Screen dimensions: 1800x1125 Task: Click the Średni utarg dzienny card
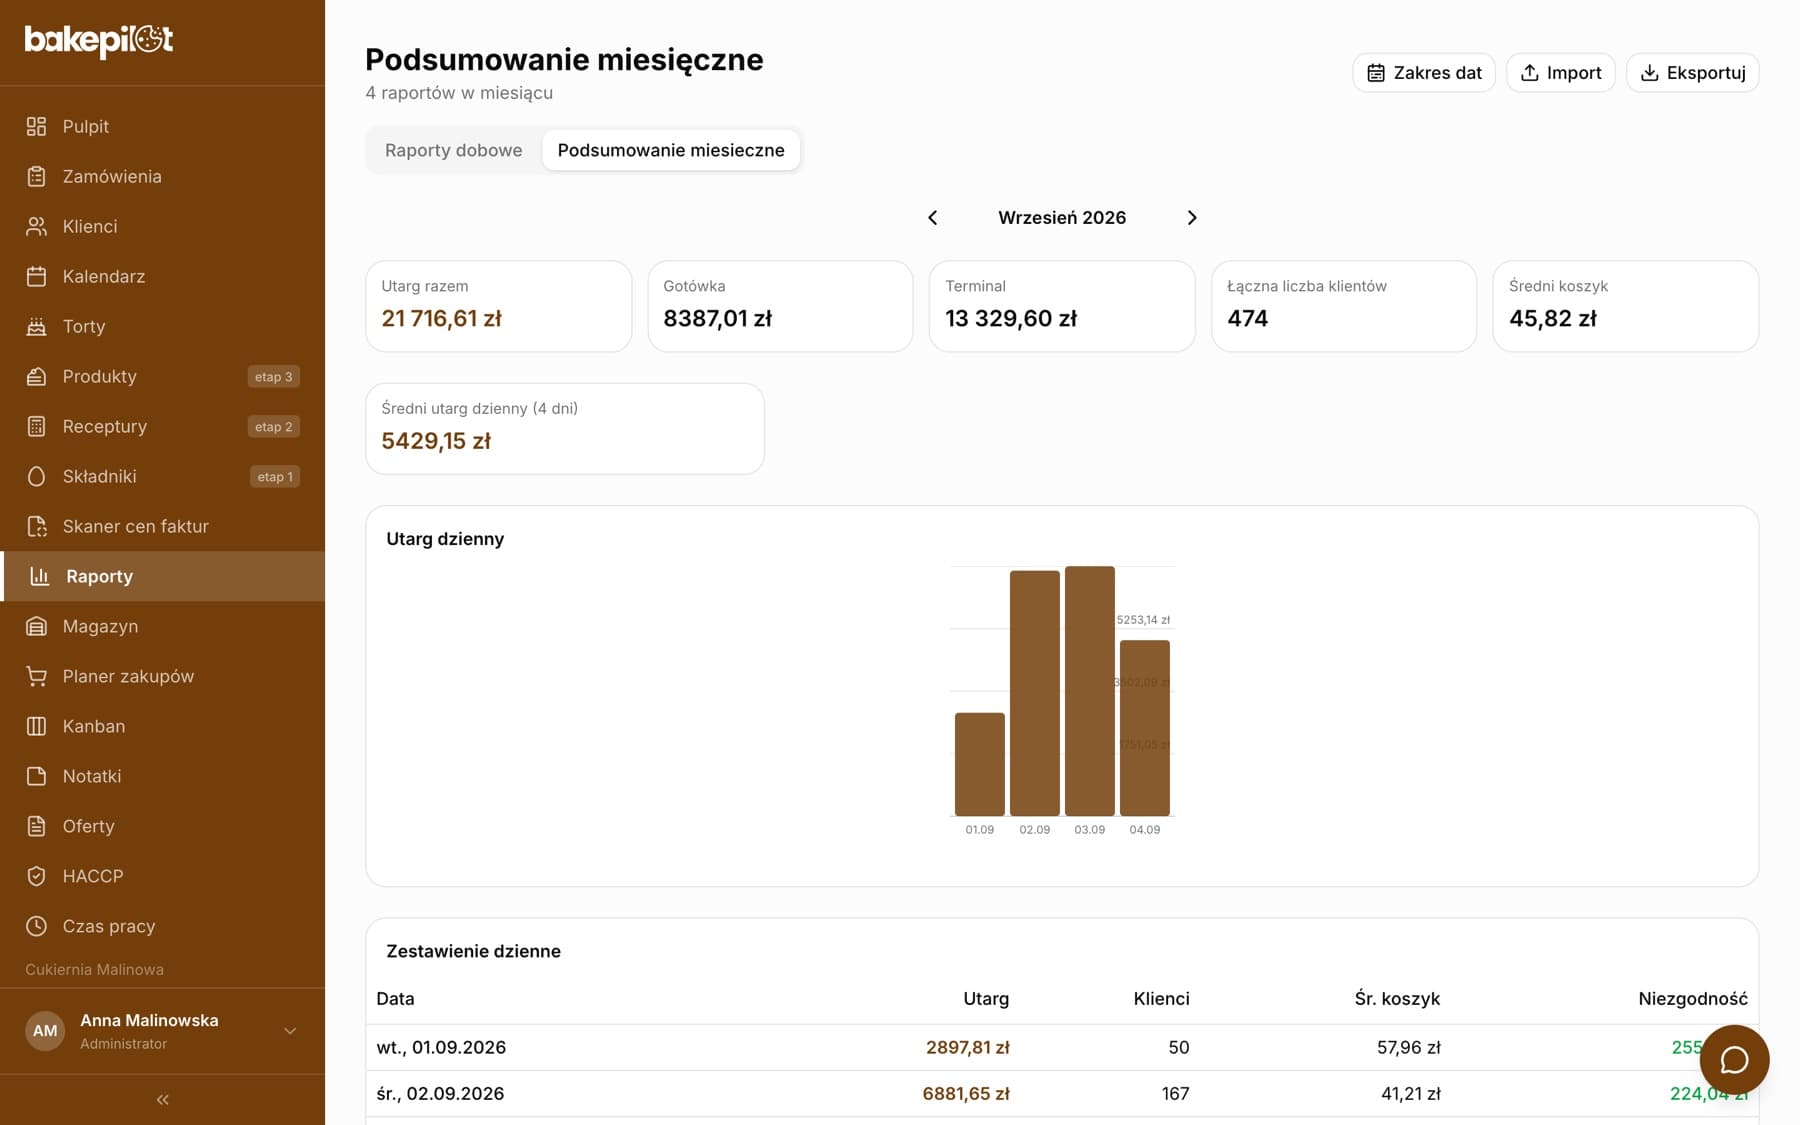(565, 428)
